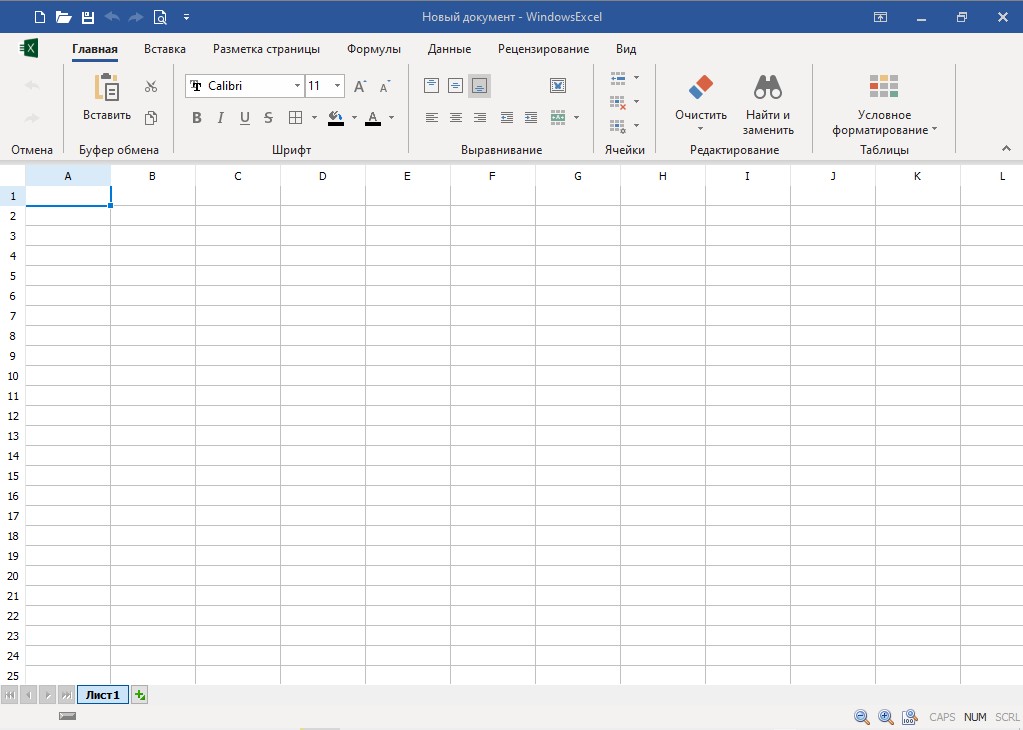
Task: Click the Вставить paste button
Action: point(107,98)
